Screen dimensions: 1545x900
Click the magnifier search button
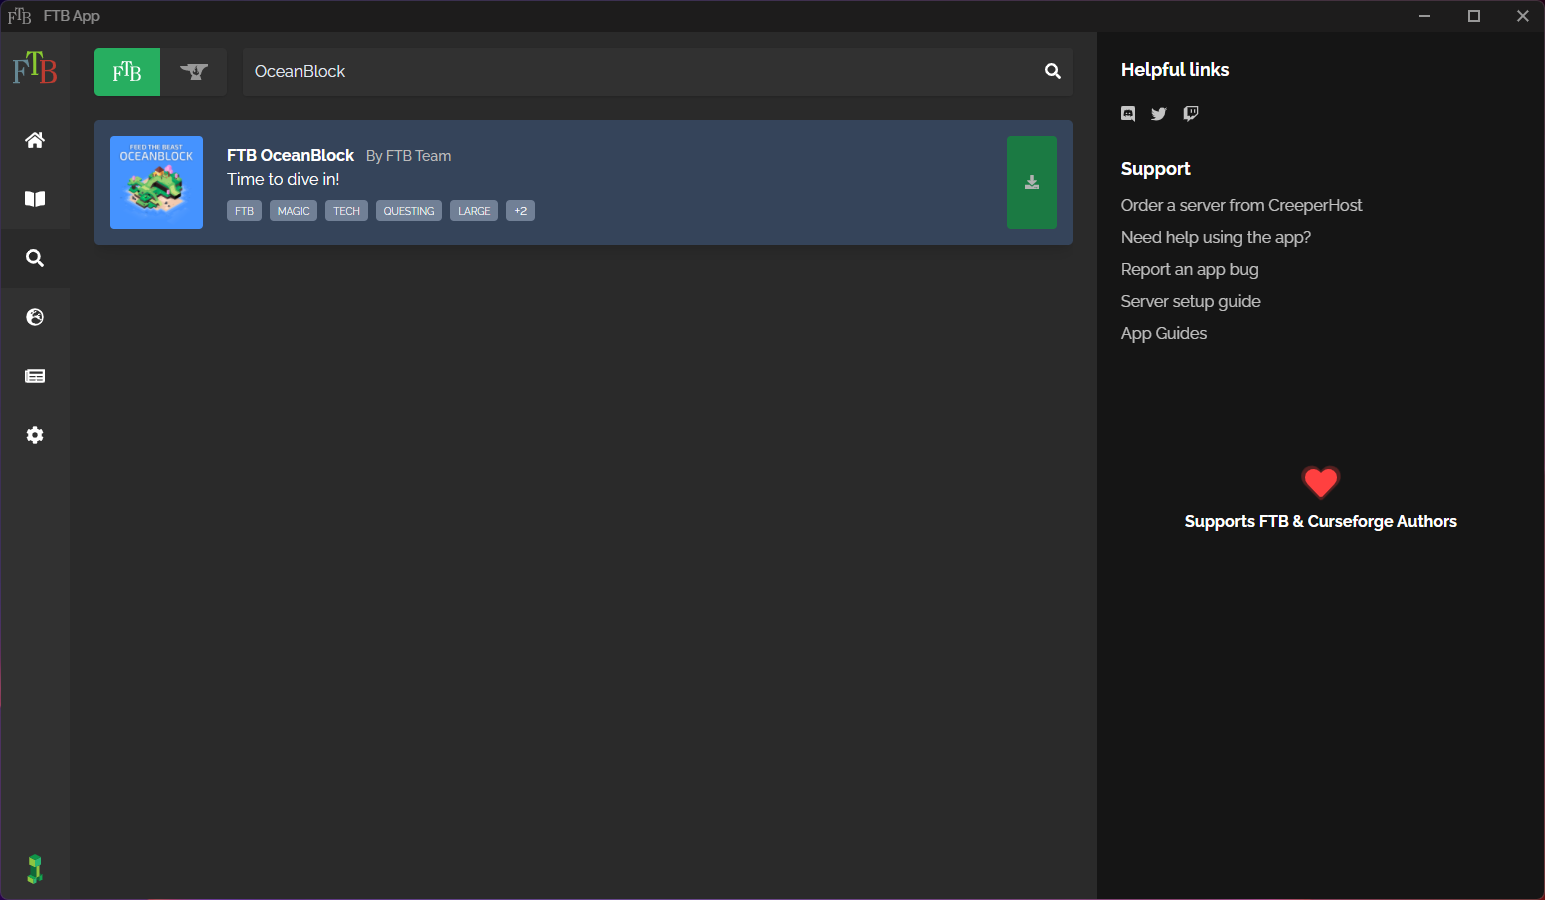[x=1053, y=72]
